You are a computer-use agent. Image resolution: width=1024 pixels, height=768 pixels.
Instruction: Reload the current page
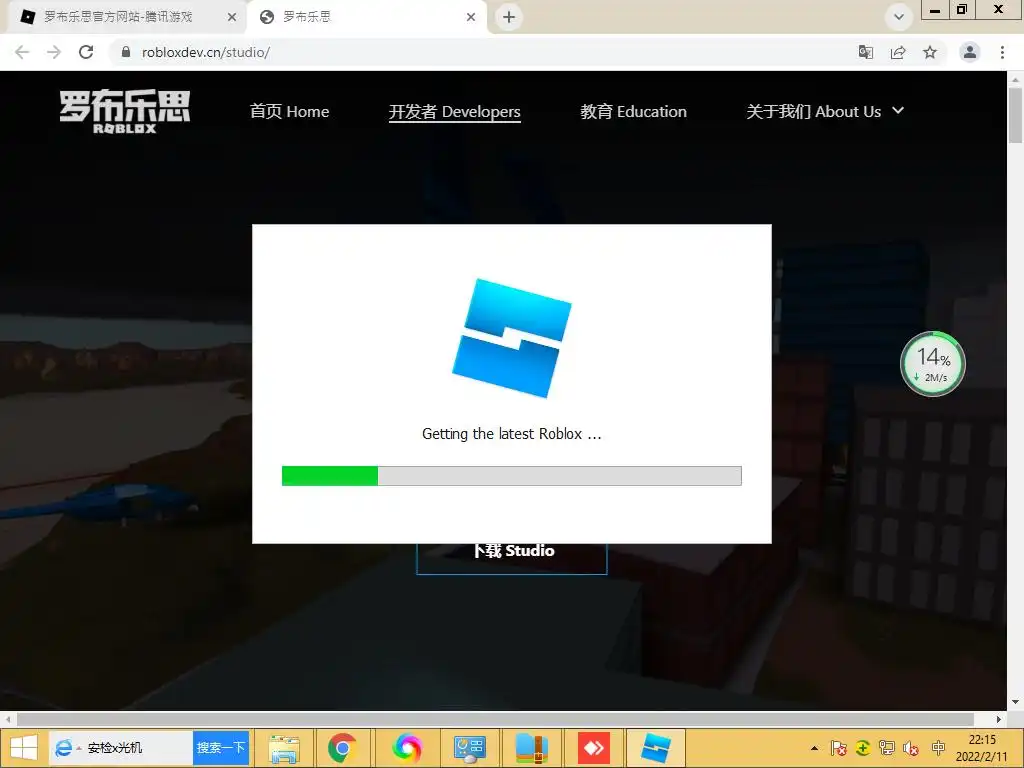click(x=86, y=52)
